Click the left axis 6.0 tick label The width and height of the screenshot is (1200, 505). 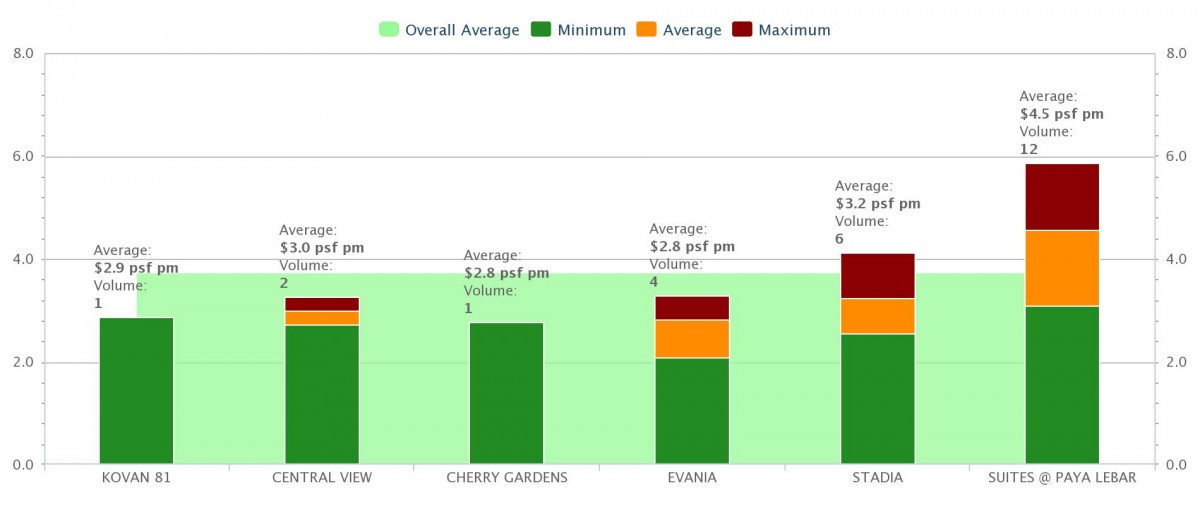(x=23, y=156)
